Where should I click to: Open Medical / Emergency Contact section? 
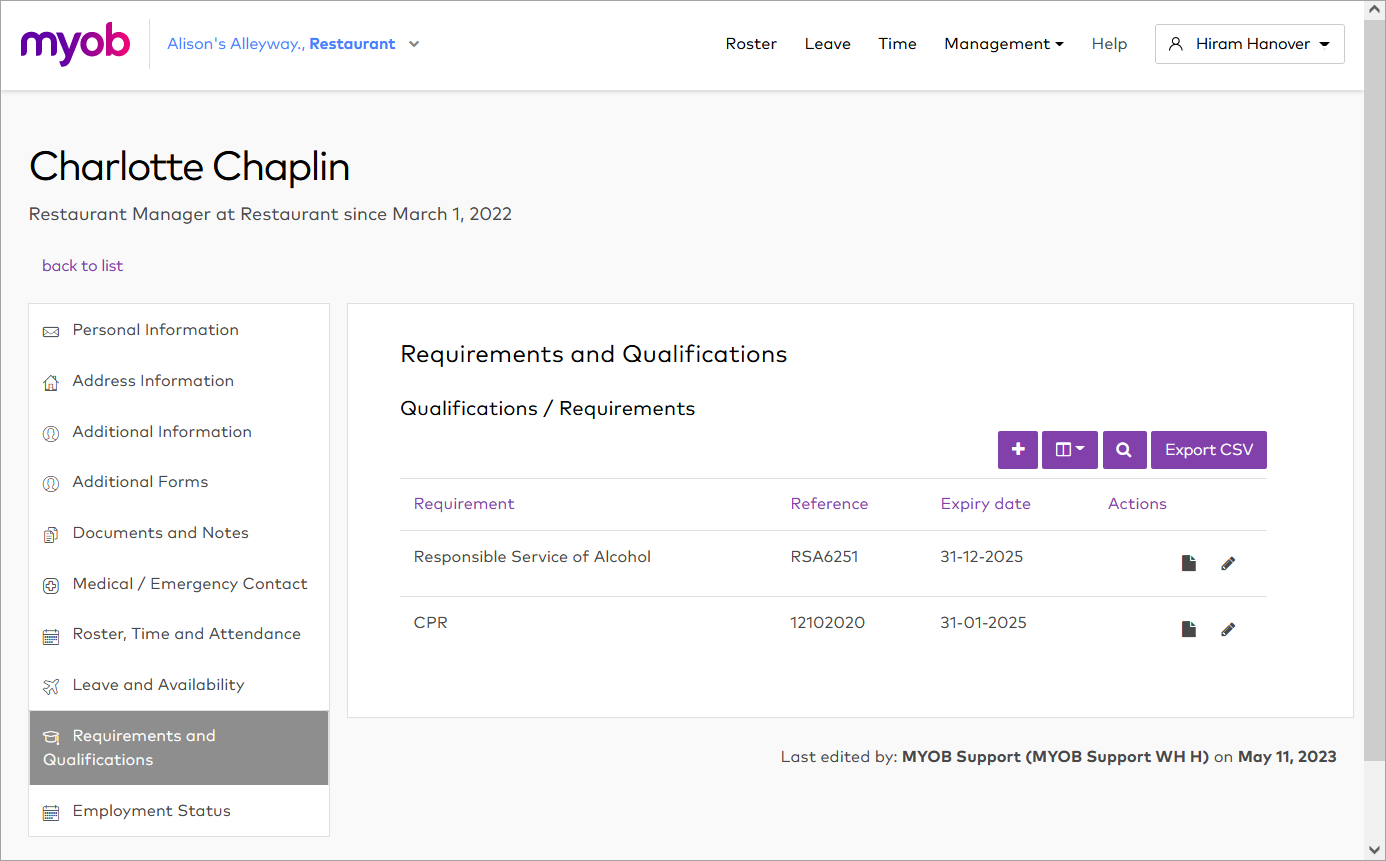pos(189,584)
